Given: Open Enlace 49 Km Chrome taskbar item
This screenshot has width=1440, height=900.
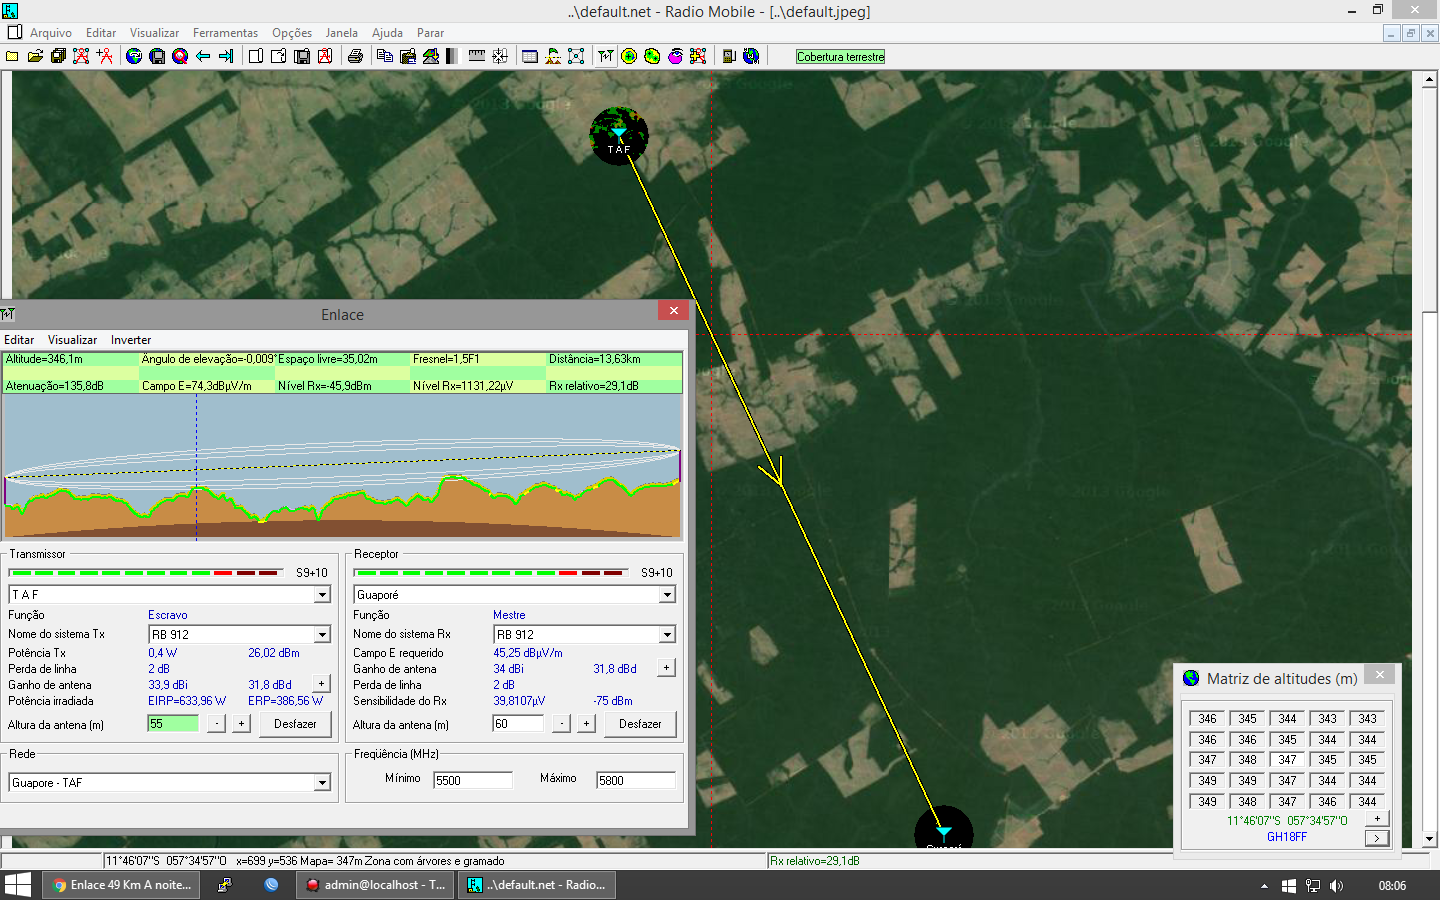Looking at the screenshot, I should tap(121, 885).
